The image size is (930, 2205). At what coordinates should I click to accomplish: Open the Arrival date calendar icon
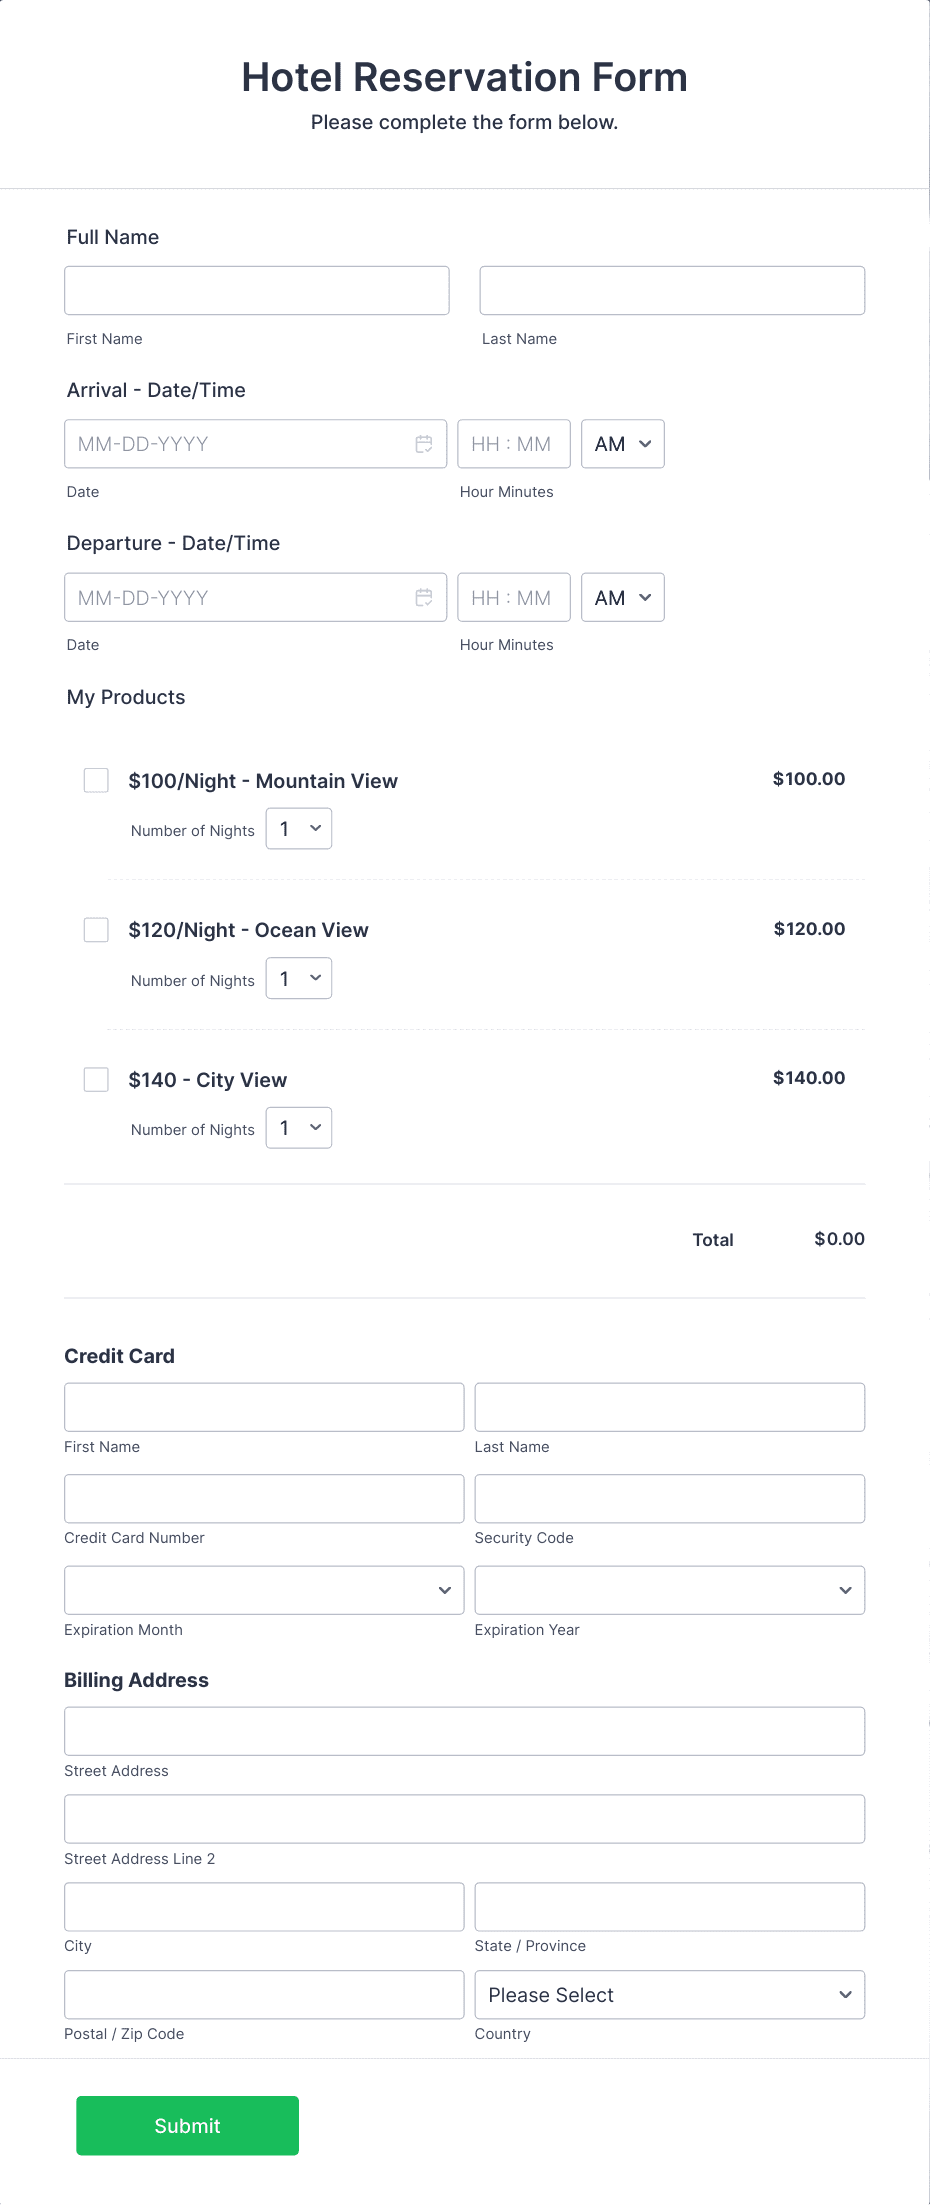(424, 444)
